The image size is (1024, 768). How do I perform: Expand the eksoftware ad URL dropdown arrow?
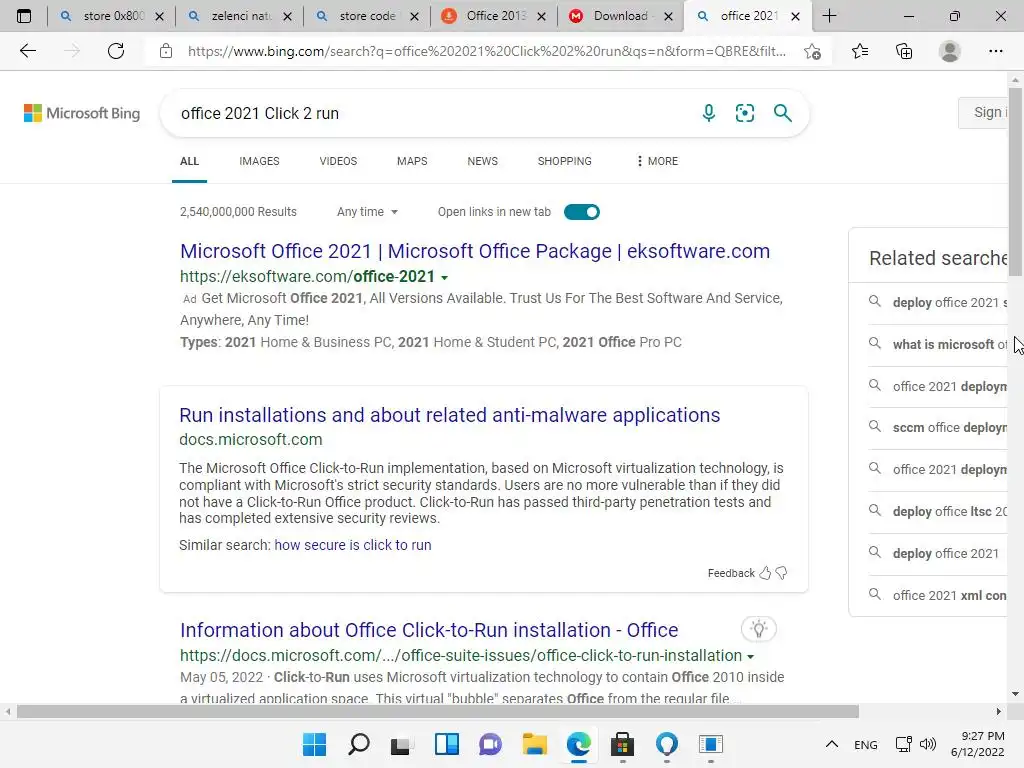445,278
